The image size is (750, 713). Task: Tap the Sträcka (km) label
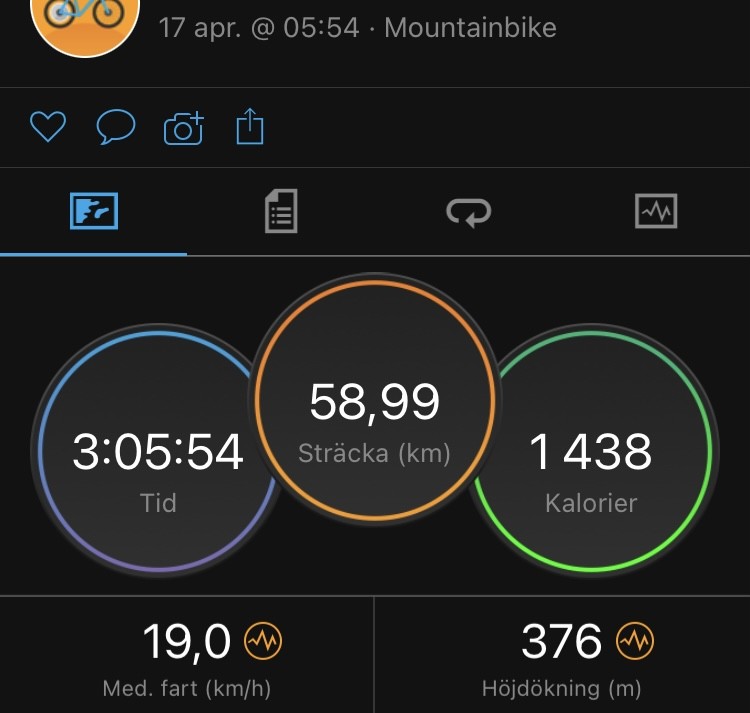click(375, 453)
